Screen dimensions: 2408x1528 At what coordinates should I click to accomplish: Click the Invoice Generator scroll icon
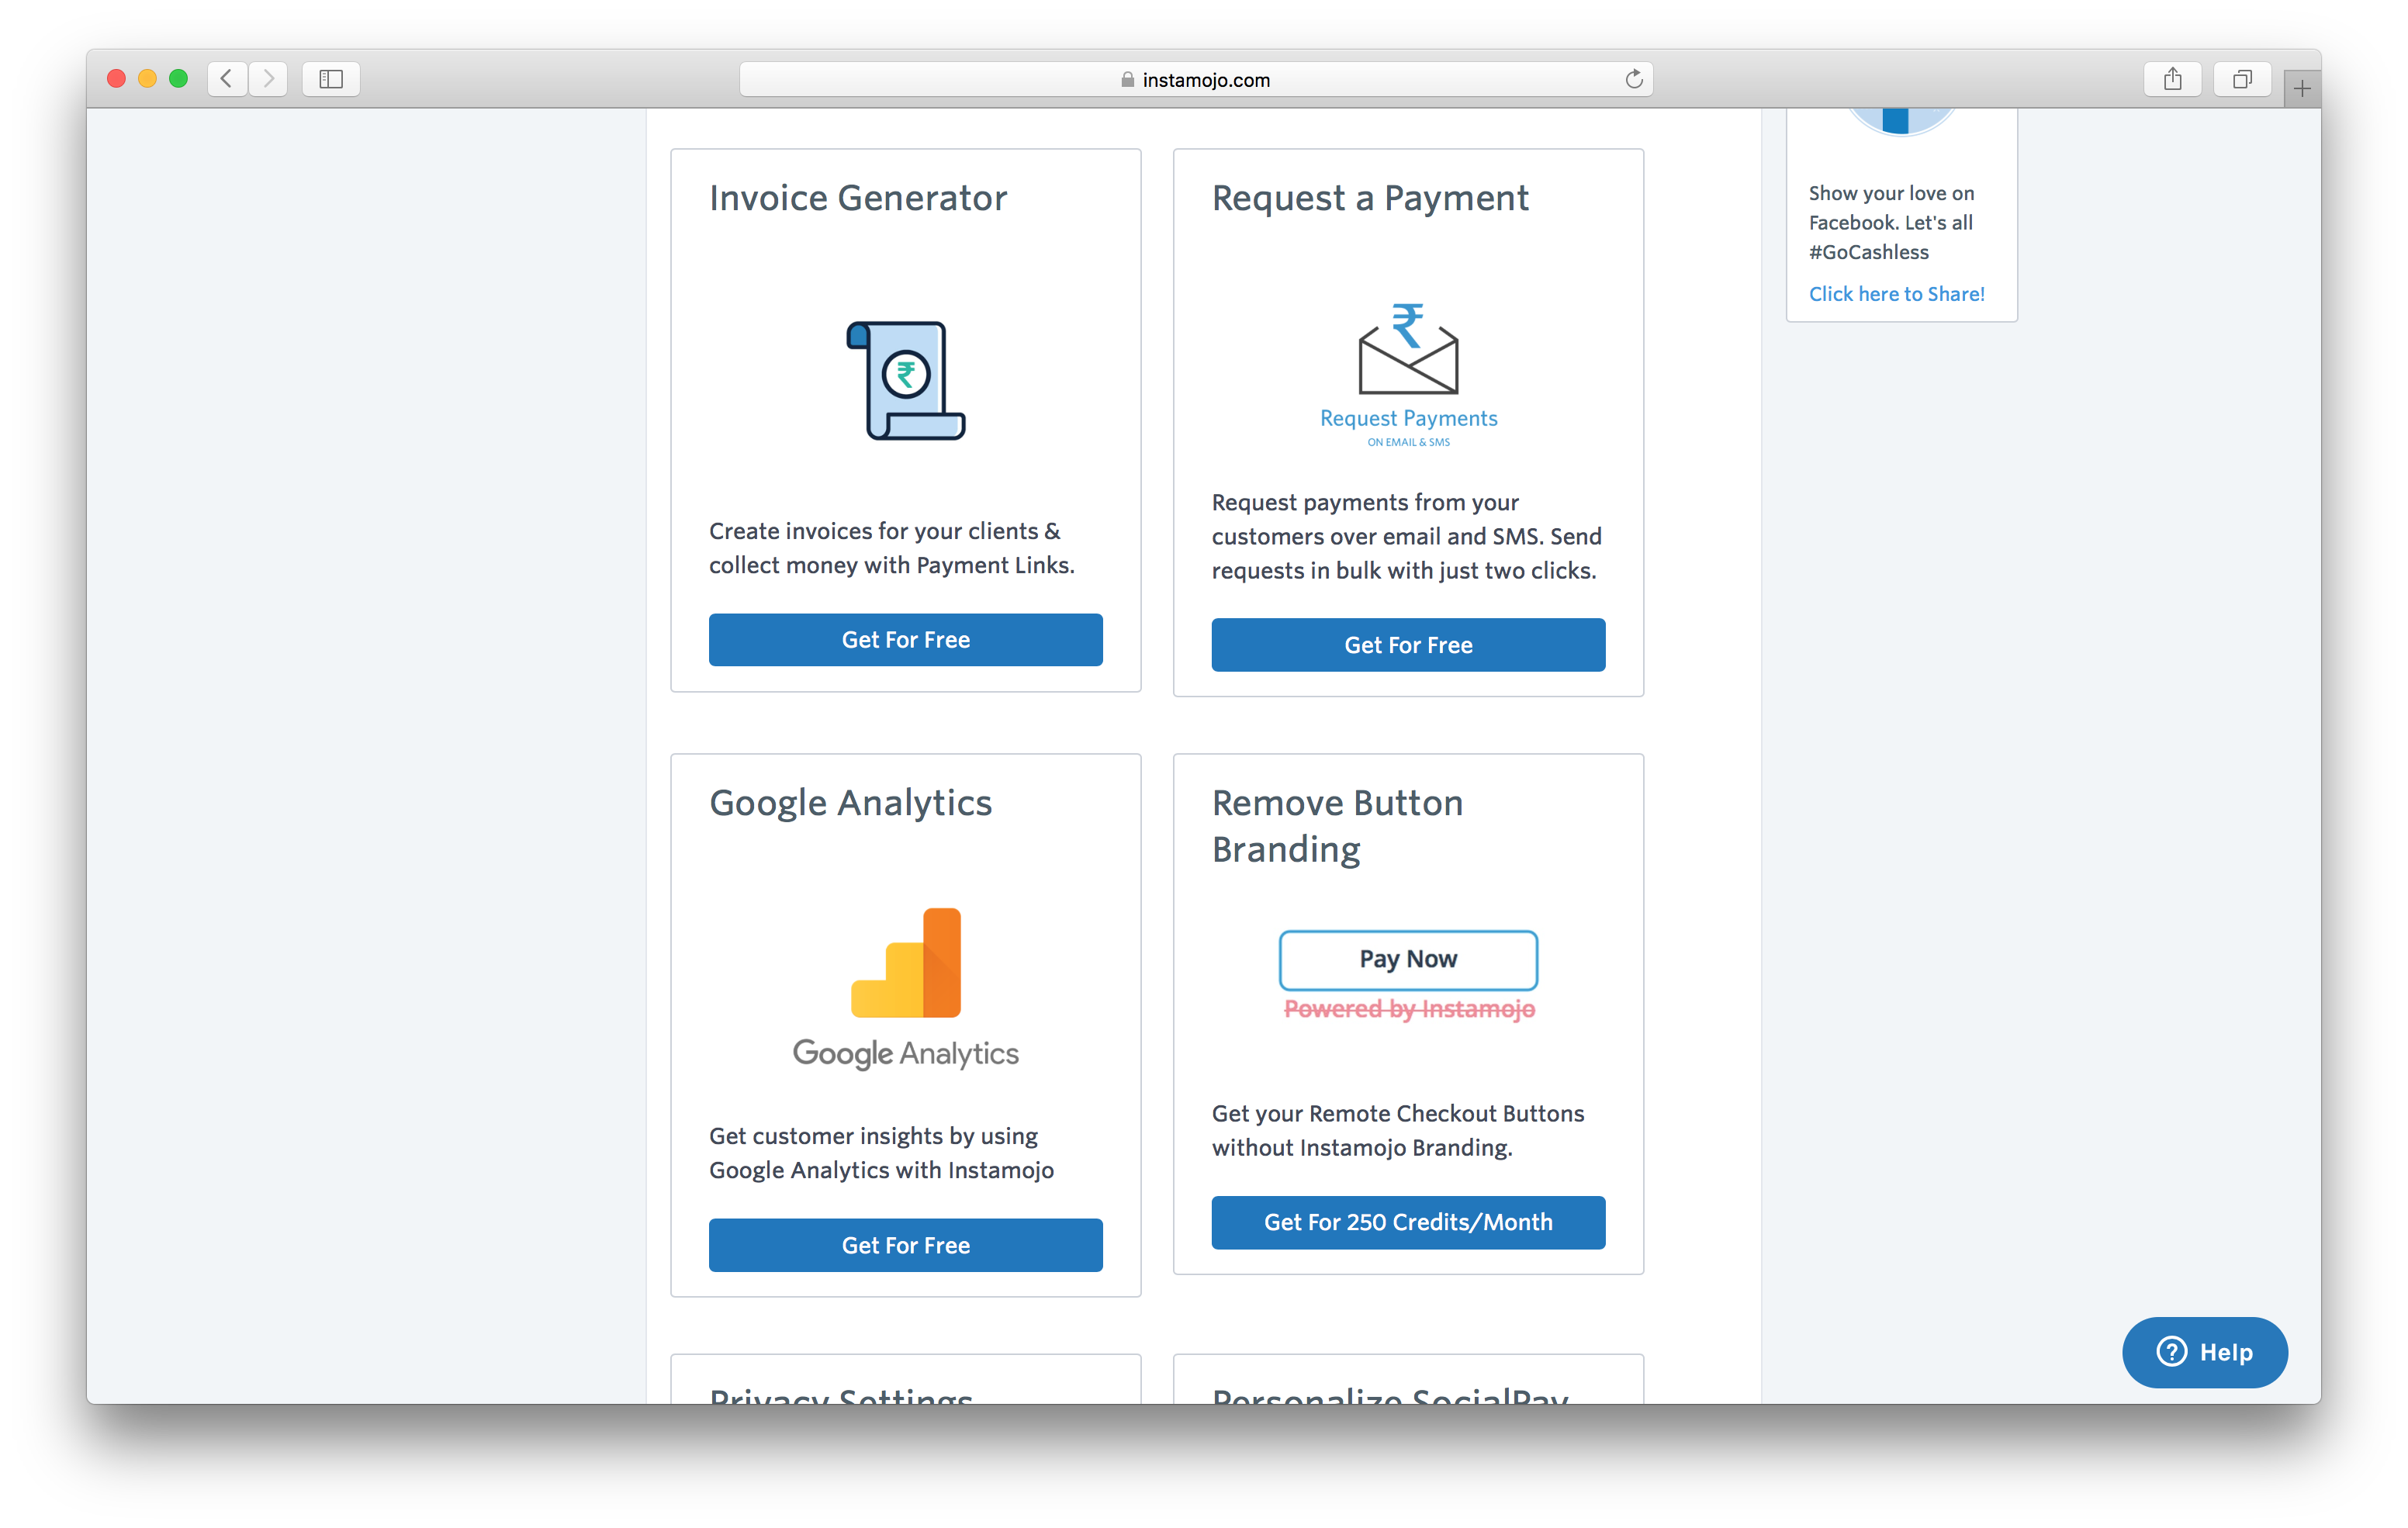tap(906, 380)
